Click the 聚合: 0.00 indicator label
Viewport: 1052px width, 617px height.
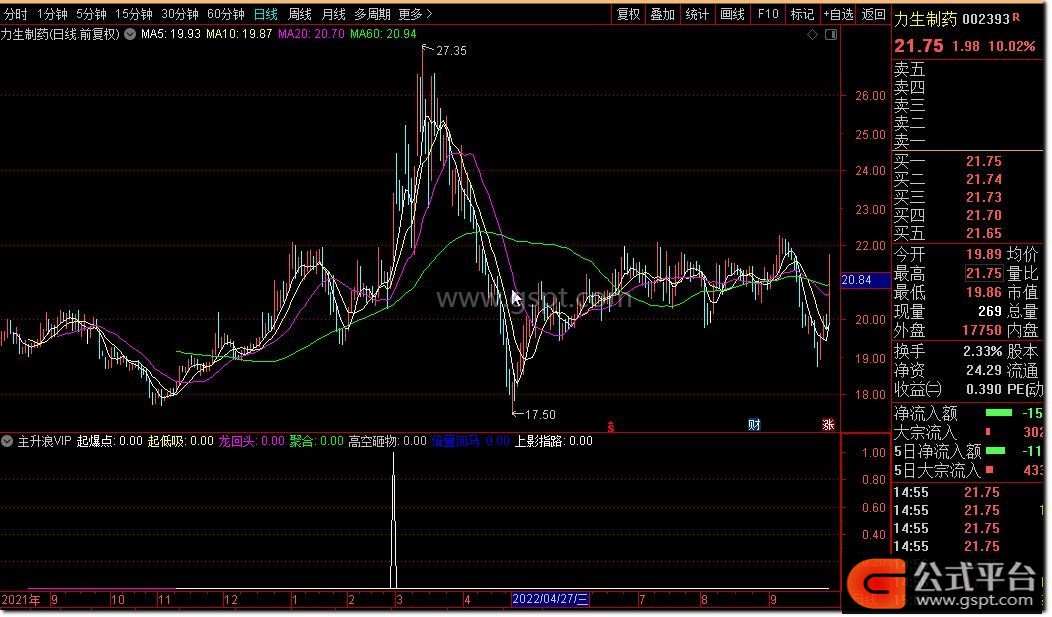coord(317,441)
